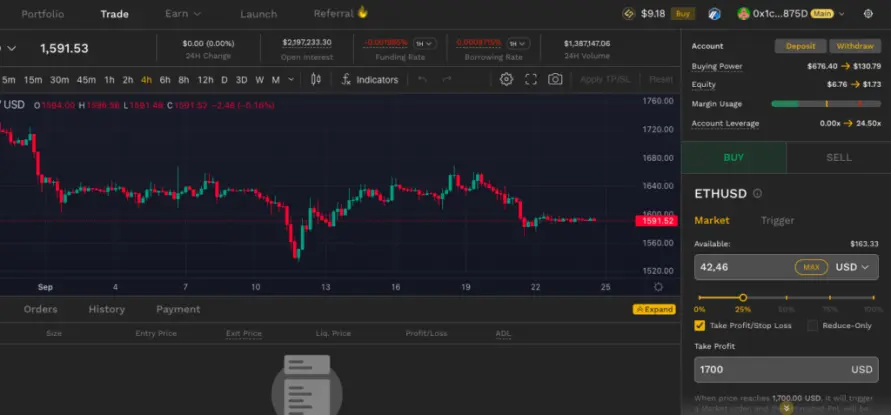Expand the positions panel
Screen dimensions: 891x415
tap(654, 309)
